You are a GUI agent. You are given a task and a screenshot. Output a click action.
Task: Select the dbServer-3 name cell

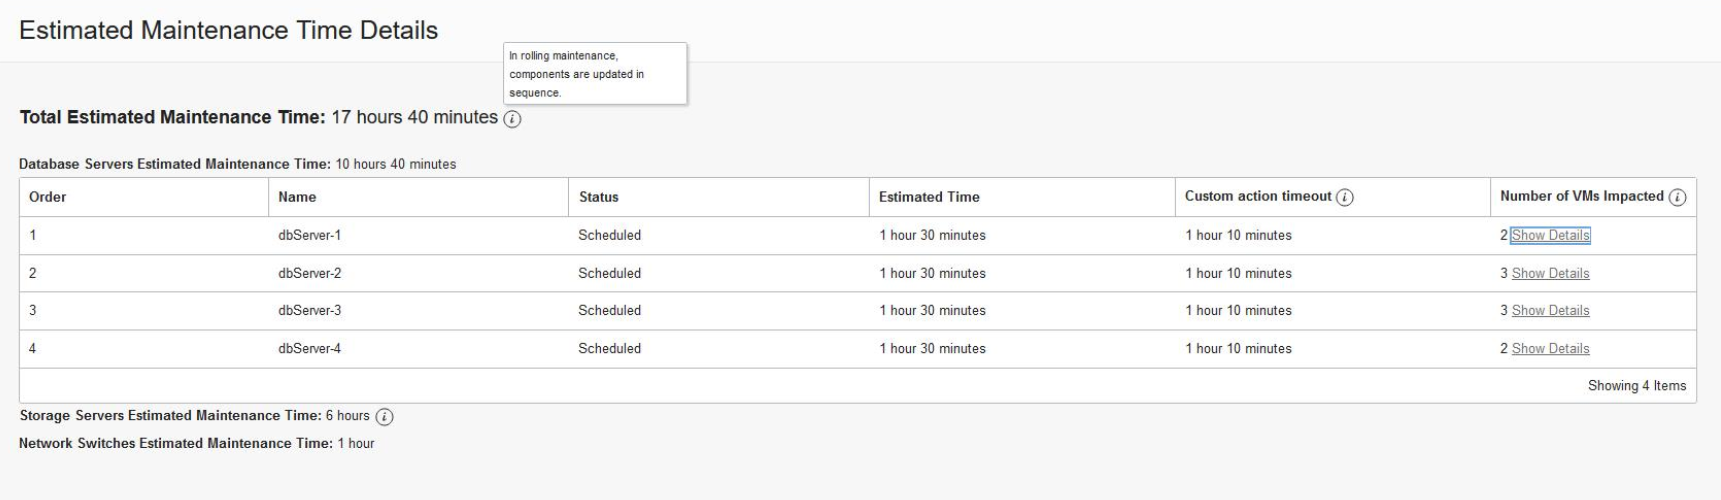[309, 311]
